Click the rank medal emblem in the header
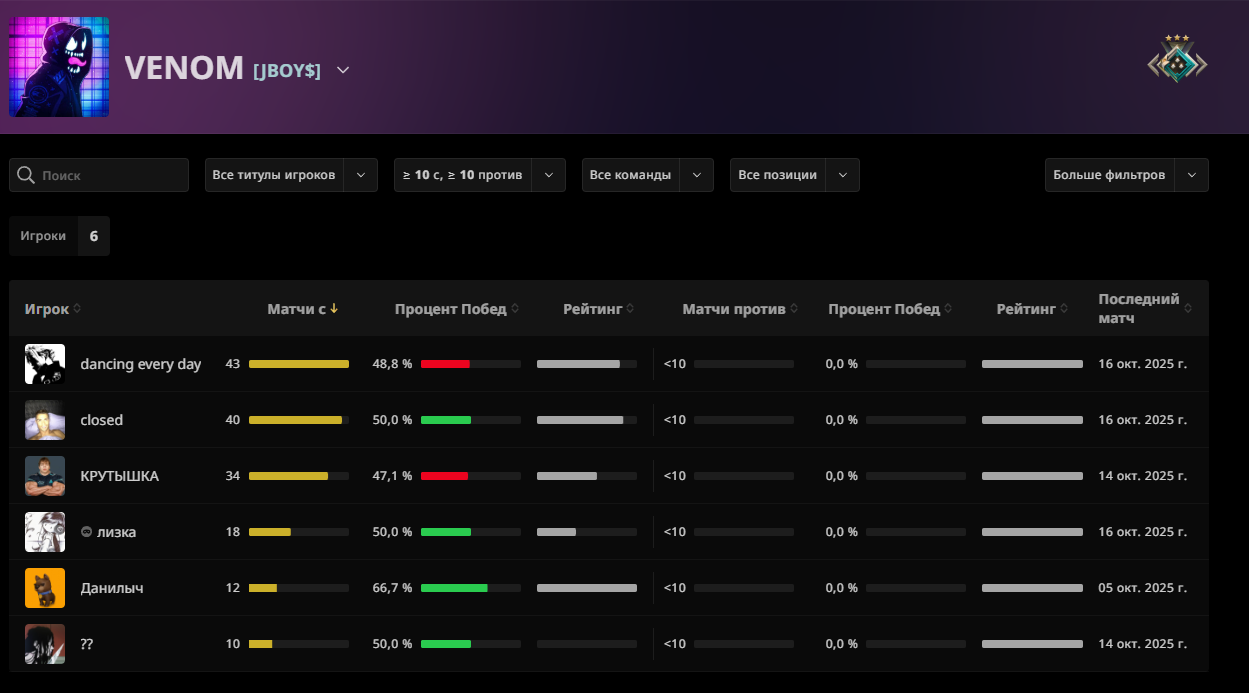The height and width of the screenshot is (693, 1249). pyautogui.click(x=1177, y=61)
